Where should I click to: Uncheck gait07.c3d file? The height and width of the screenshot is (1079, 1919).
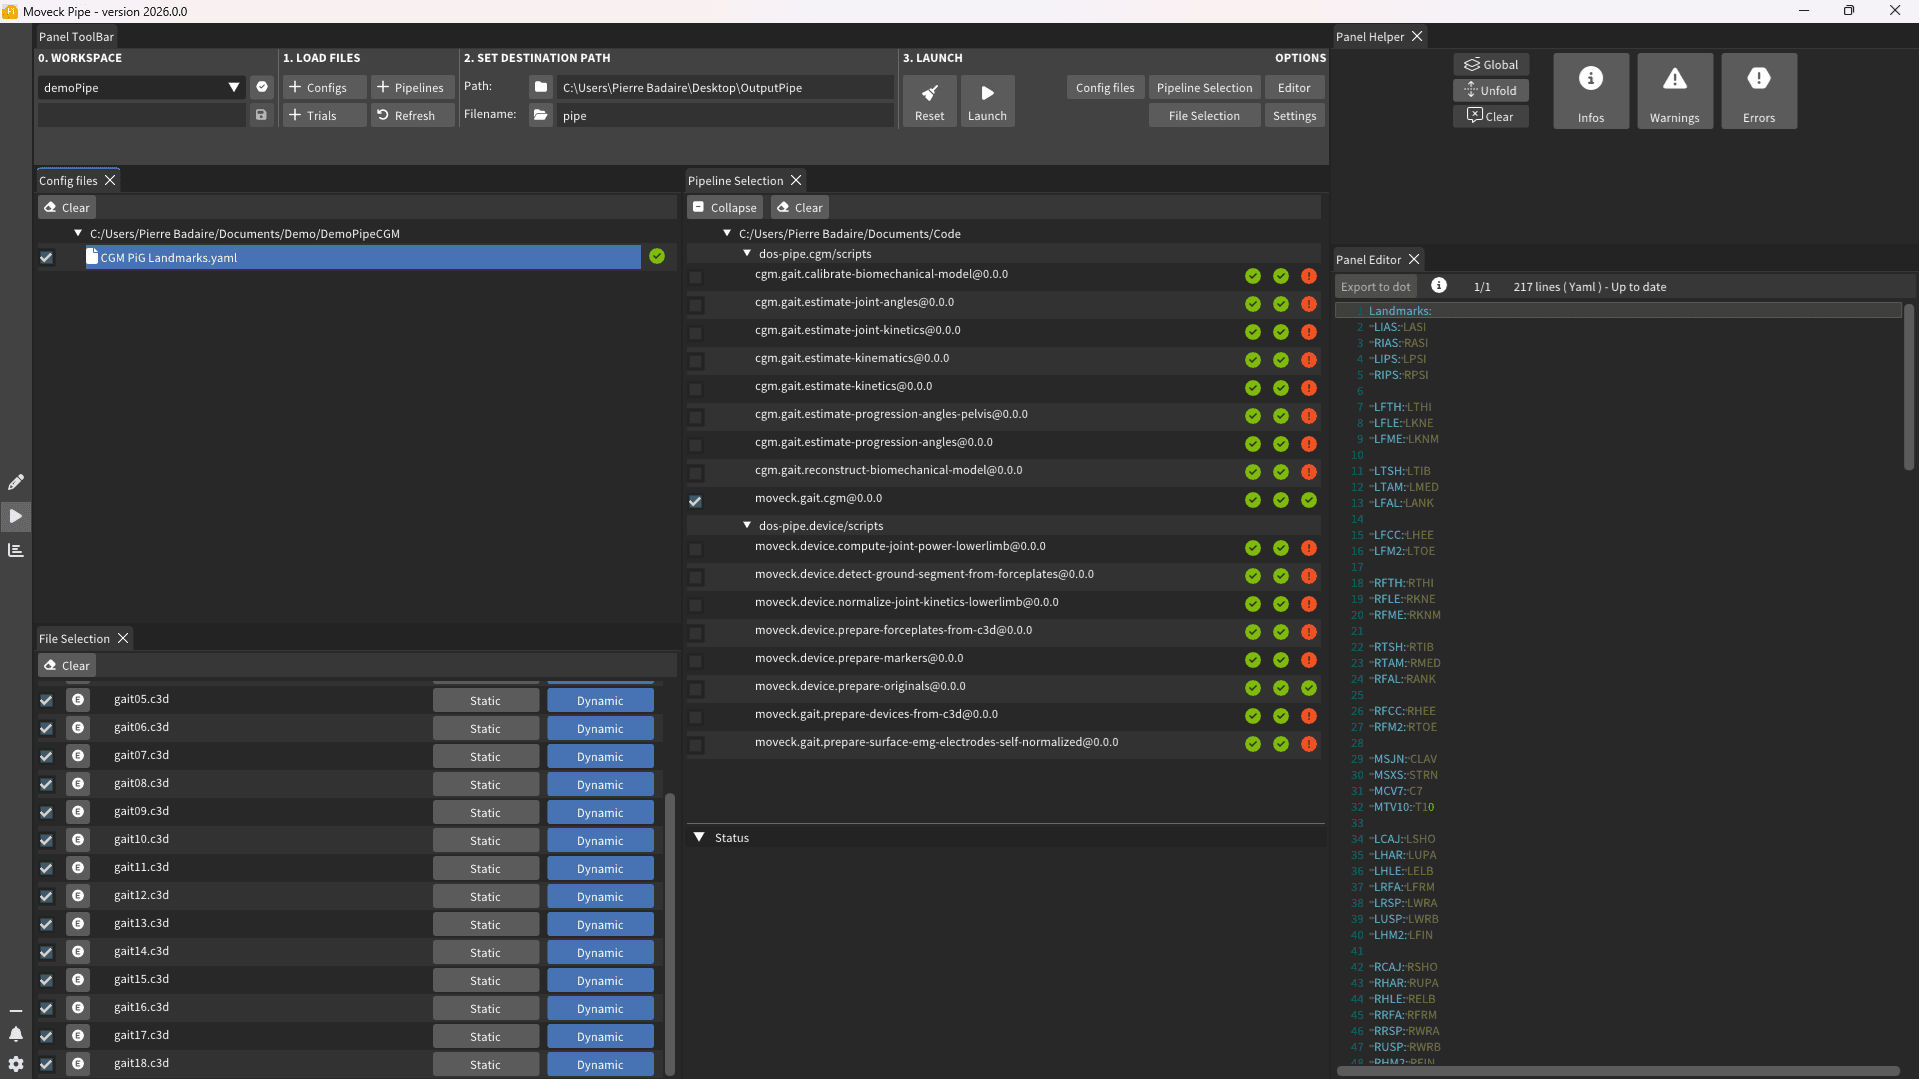pyautogui.click(x=46, y=756)
